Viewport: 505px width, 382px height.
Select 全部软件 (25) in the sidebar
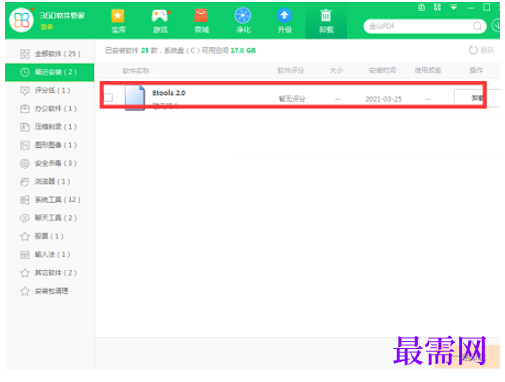[x=50, y=54]
